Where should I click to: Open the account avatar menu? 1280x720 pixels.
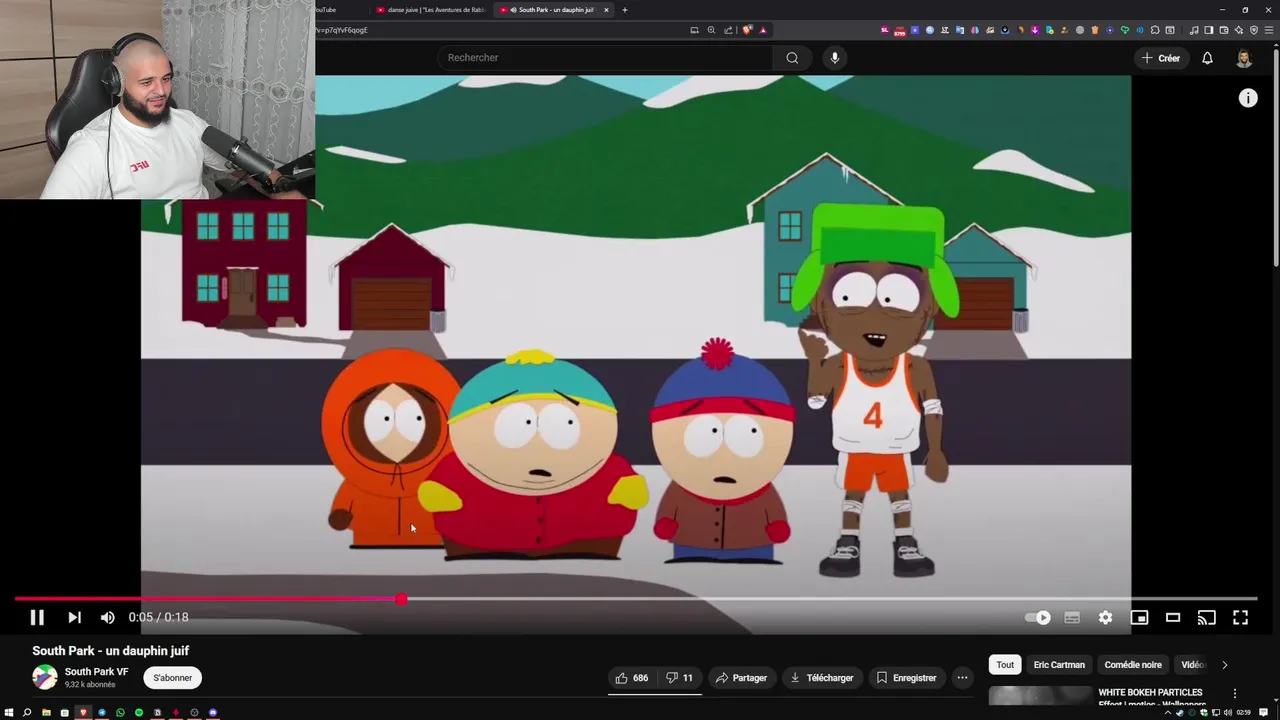(x=1244, y=58)
